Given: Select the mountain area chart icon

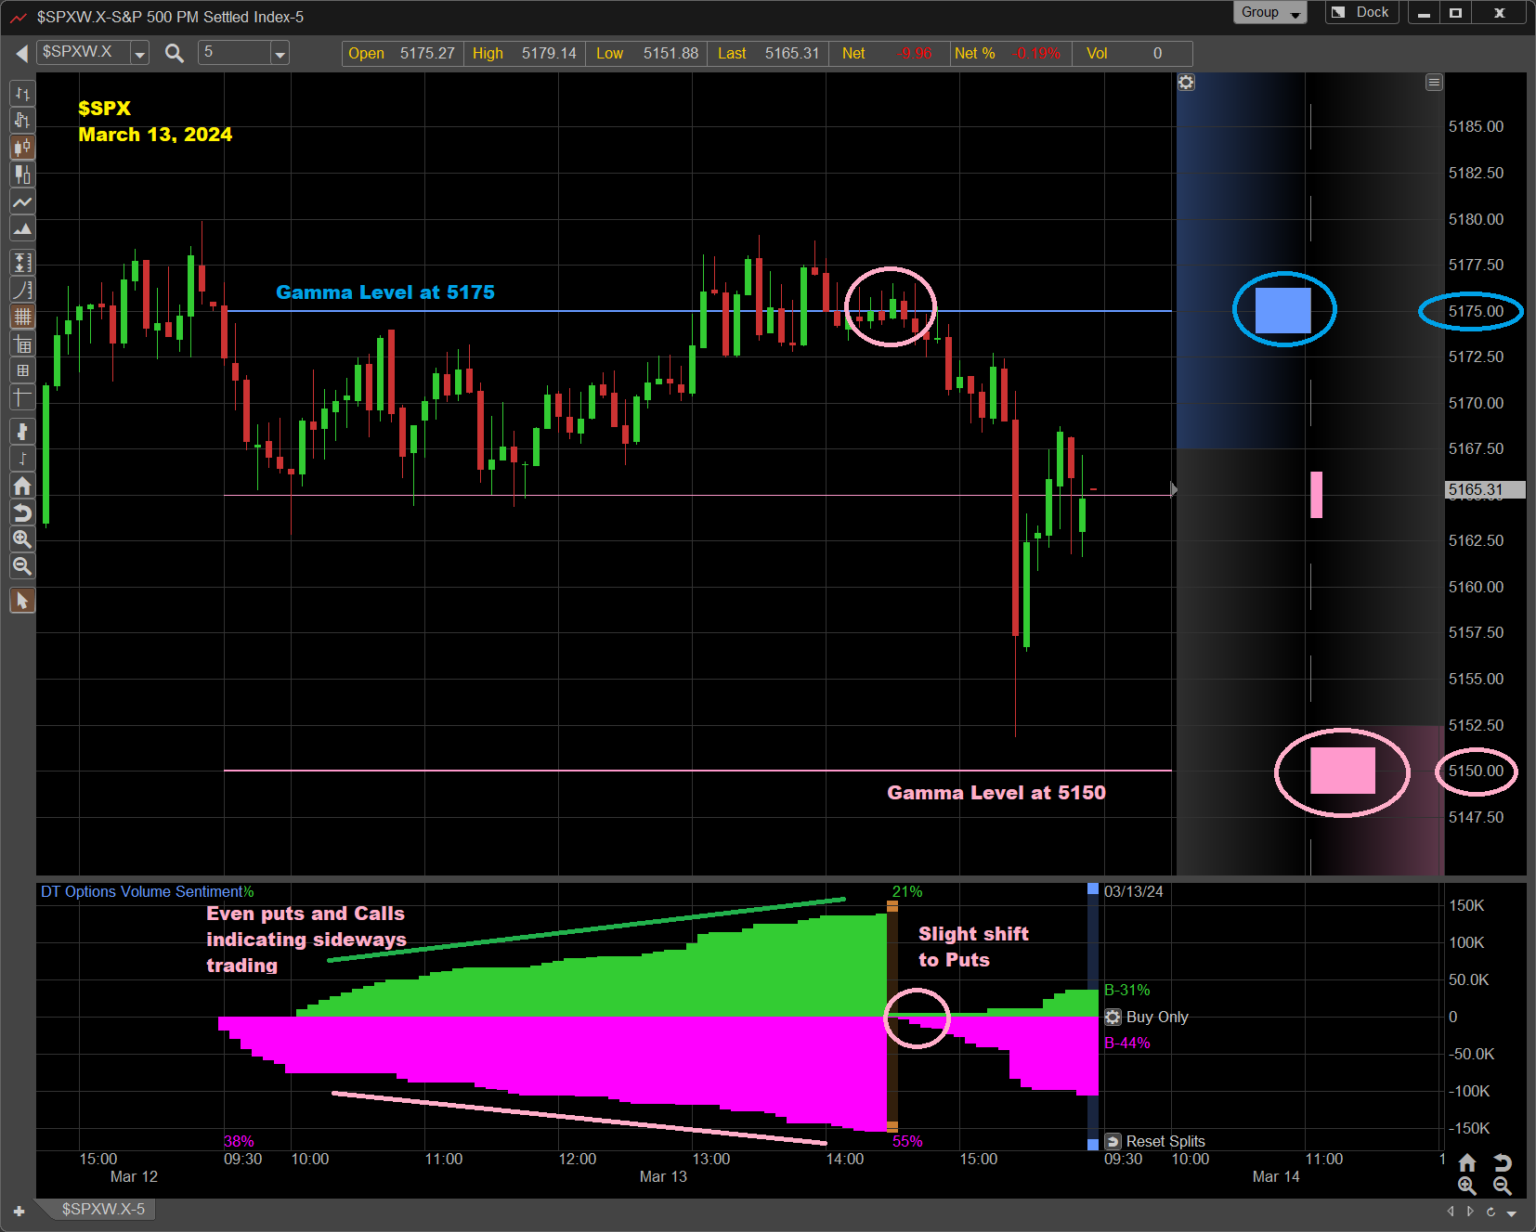Looking at the screenshot, I should tap(22, 230).
